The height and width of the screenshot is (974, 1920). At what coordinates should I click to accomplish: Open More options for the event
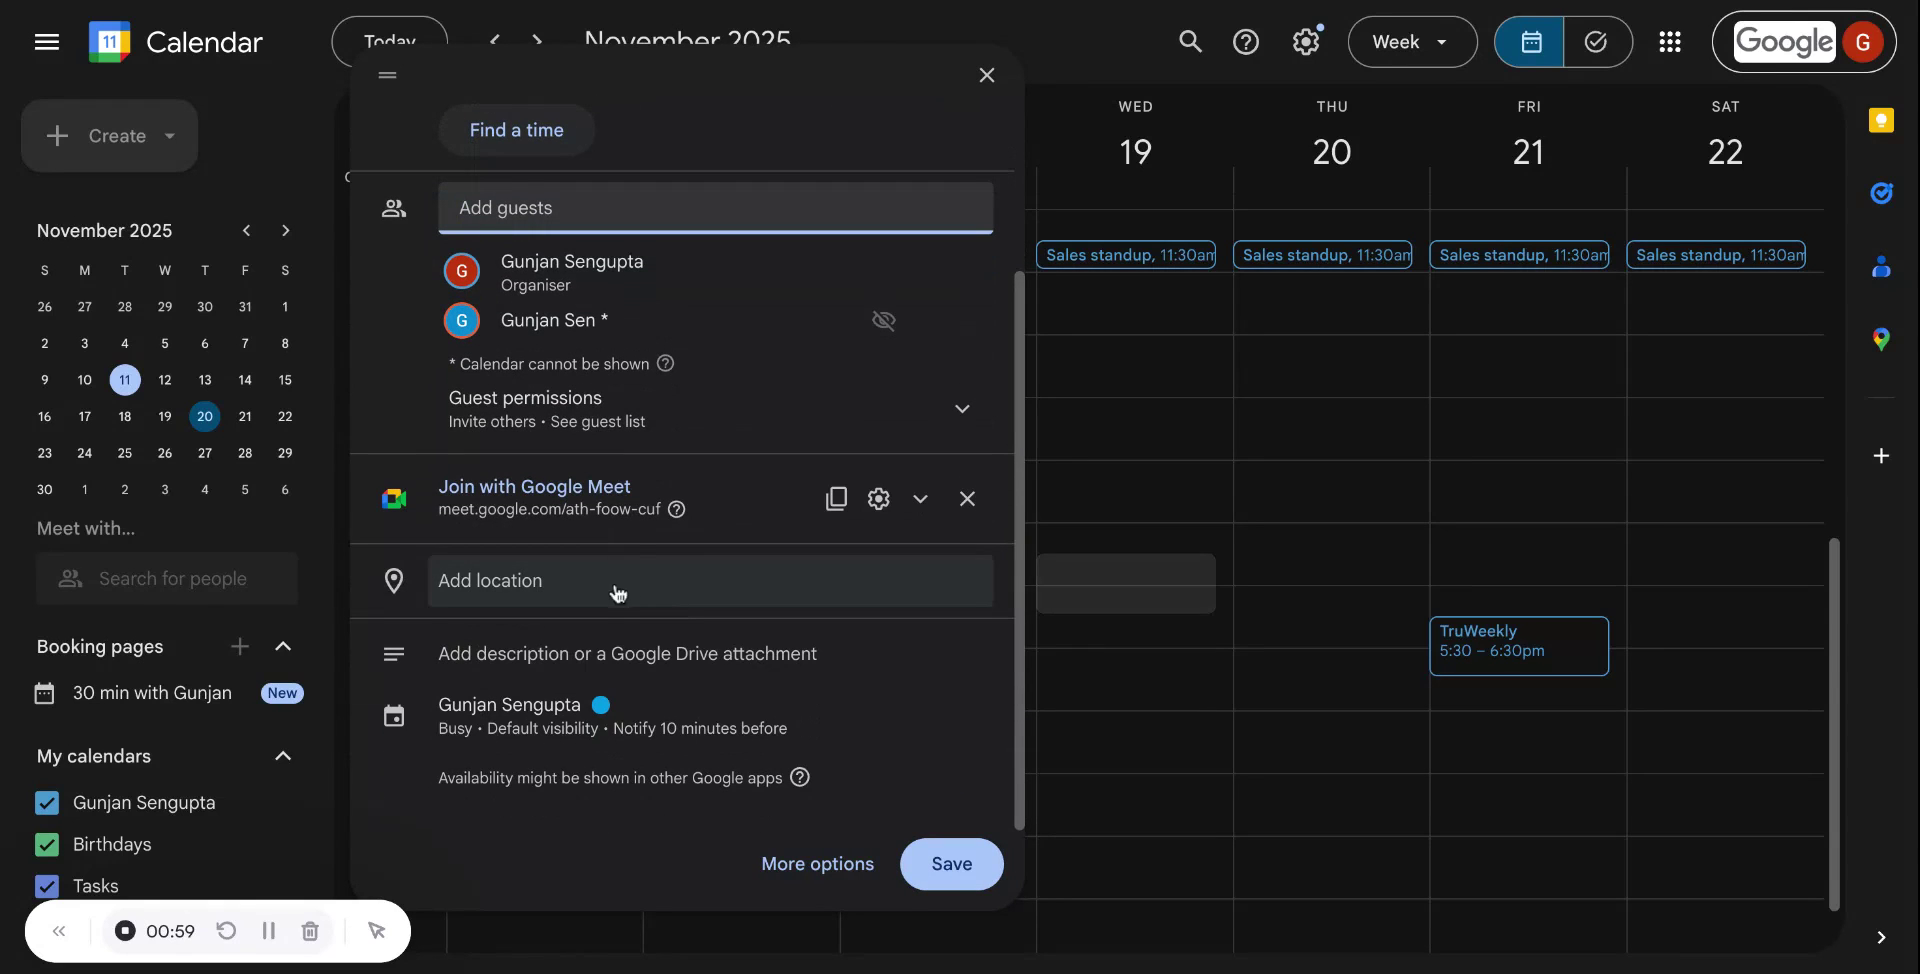click(x=816, y=863)
